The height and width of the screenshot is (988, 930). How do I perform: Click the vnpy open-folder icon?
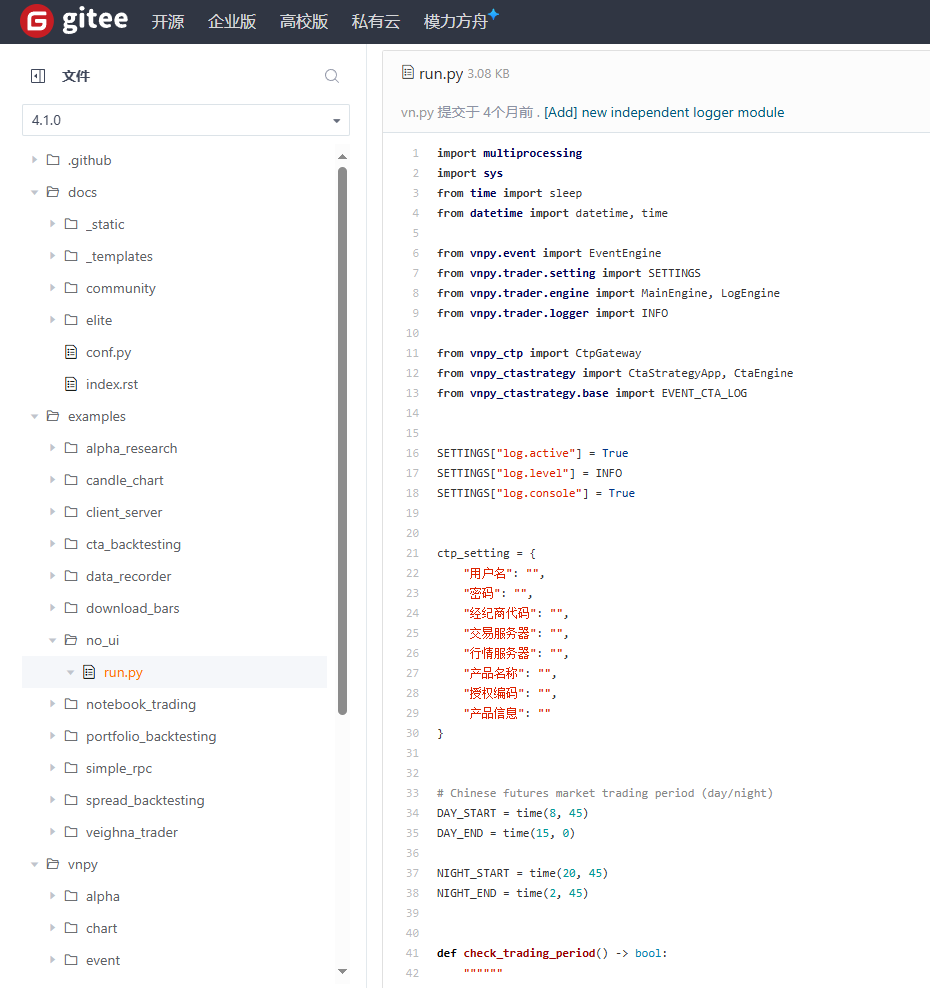point(54,864)
